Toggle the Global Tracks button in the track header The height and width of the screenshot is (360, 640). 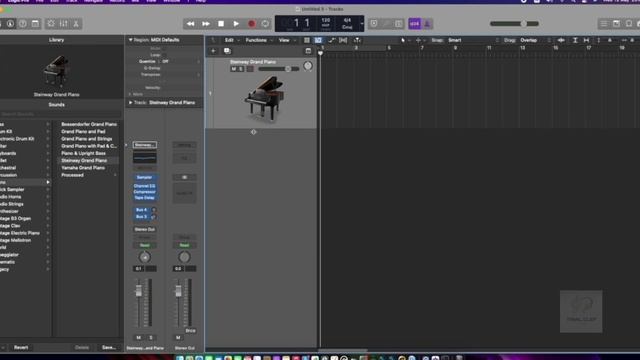click(308, 51)
